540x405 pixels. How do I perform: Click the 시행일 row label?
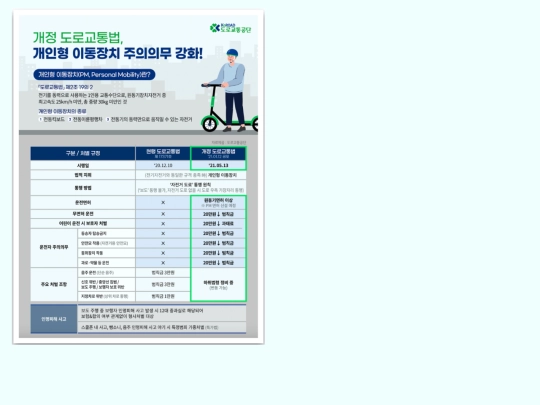click(83, 166)
